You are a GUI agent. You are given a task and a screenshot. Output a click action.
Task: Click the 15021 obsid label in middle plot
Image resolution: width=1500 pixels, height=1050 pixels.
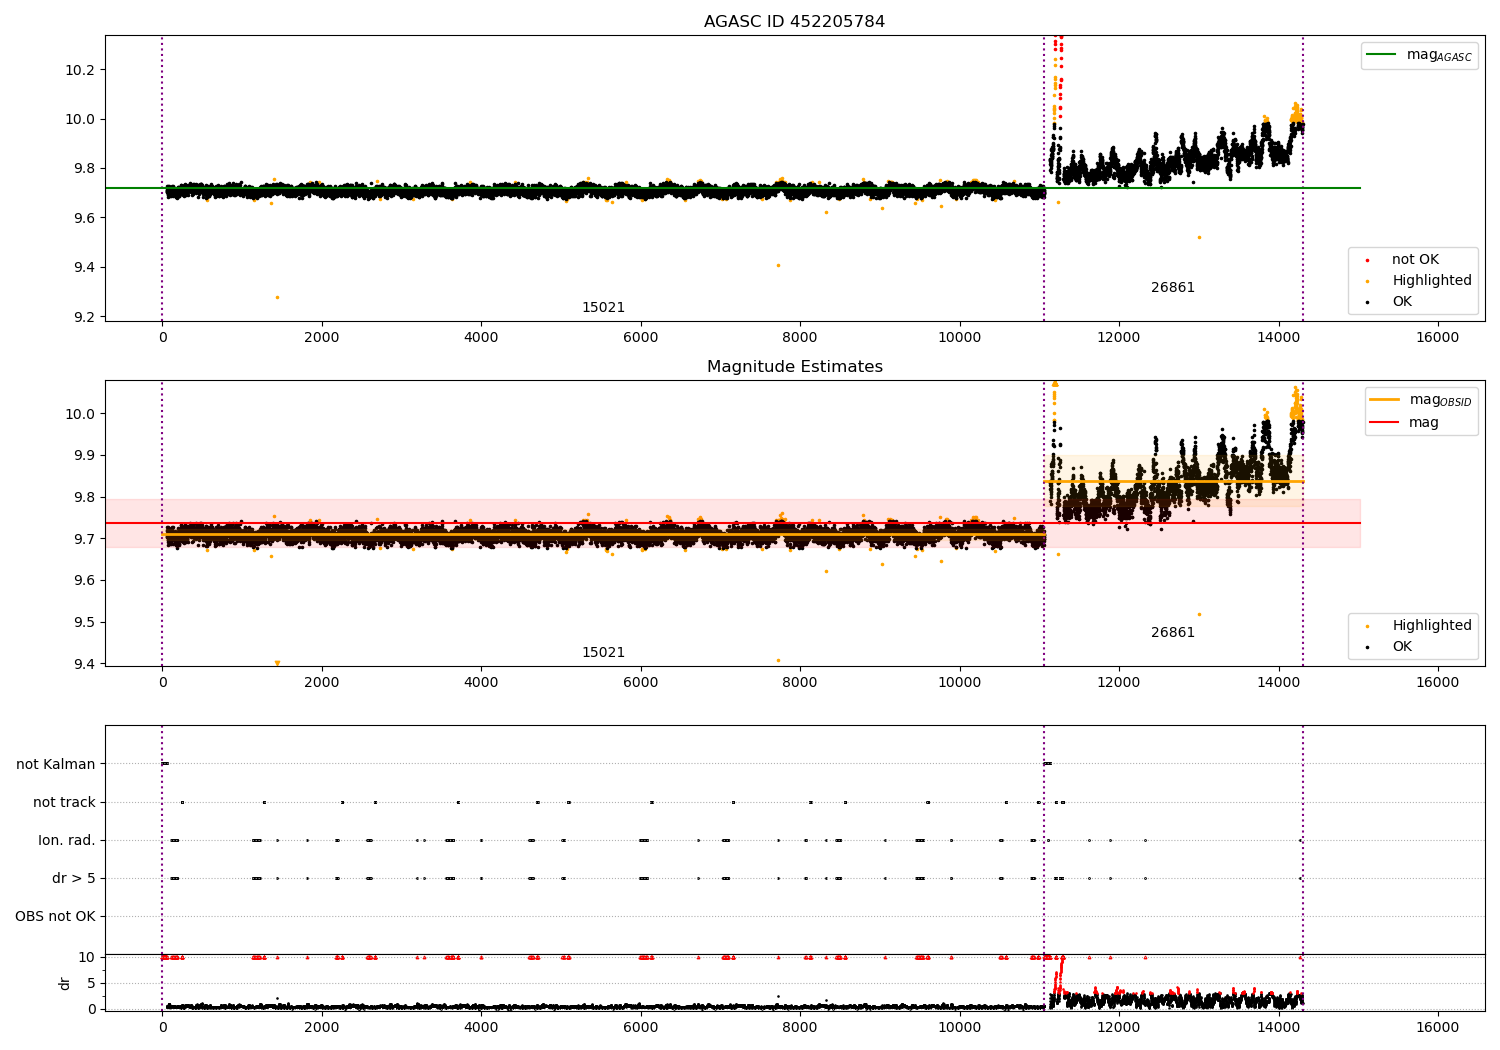click(603, 653)
